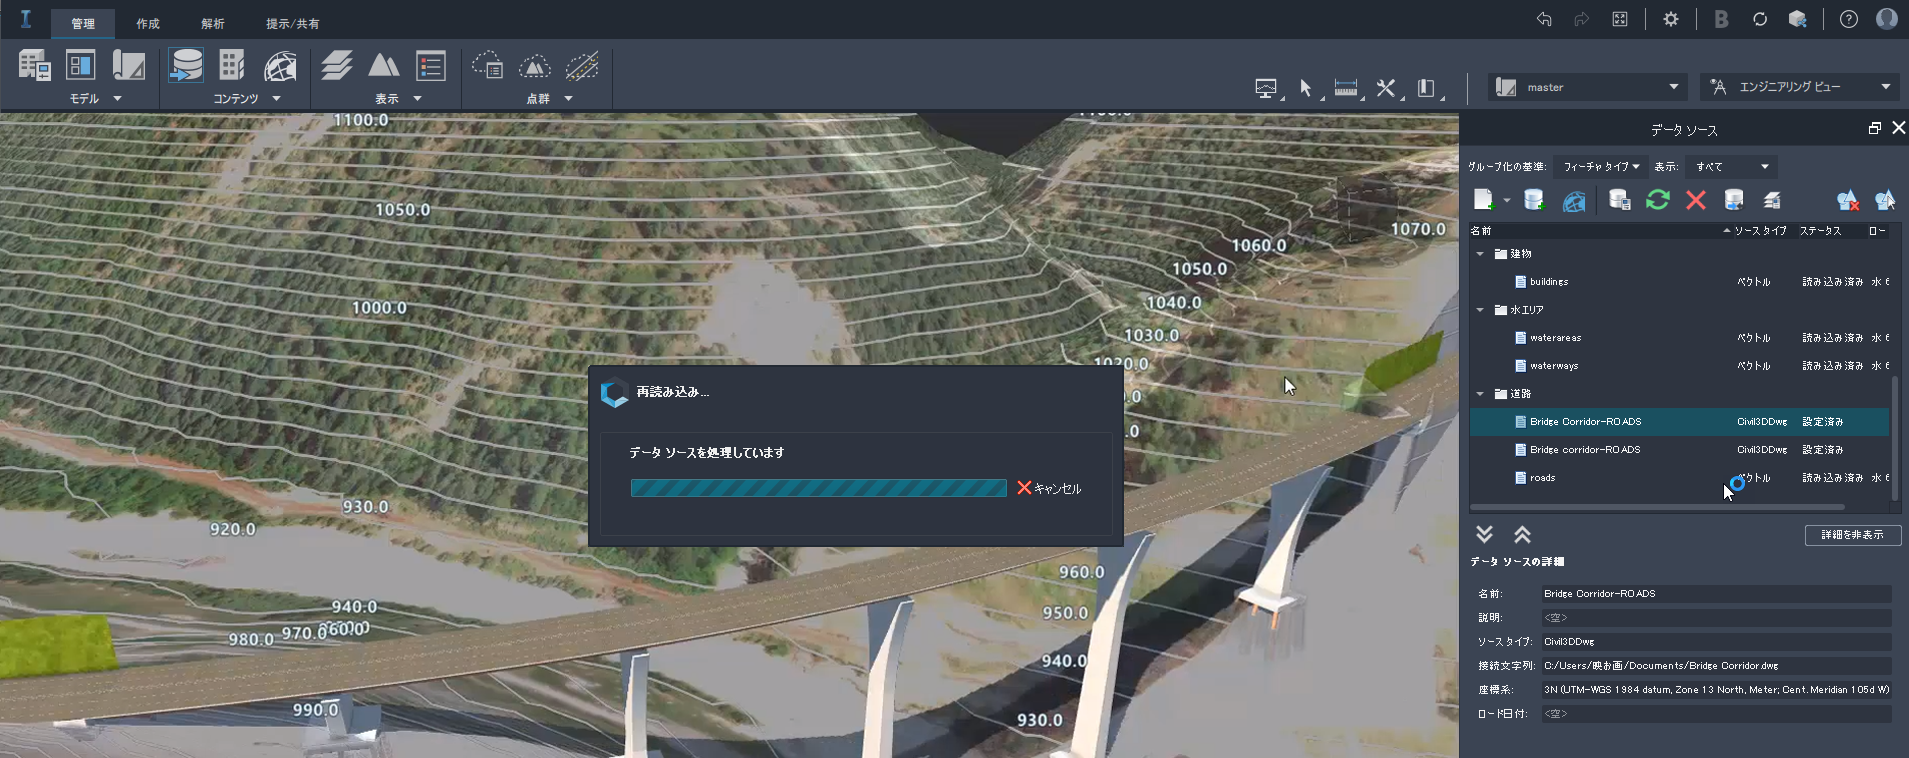This screenshot has width=1909, height=758.
Task: Activate the measure ruler tool
Action: [1346, 88]
